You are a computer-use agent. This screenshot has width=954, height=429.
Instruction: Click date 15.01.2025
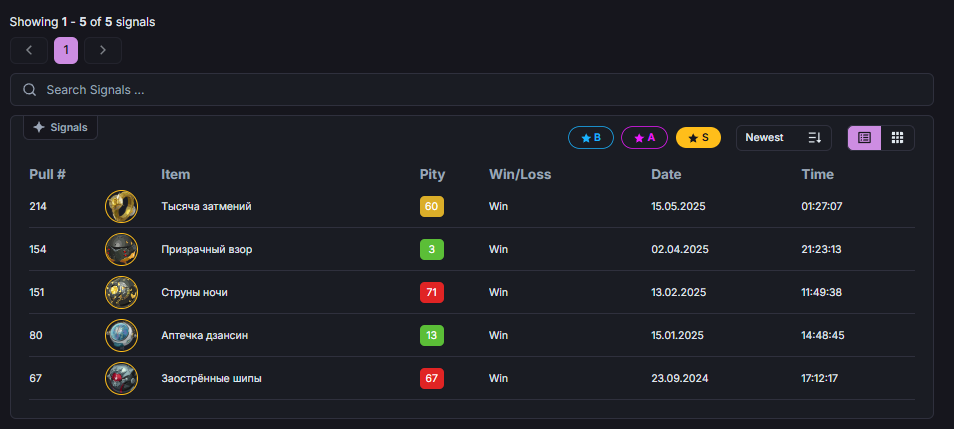point(678,335)
